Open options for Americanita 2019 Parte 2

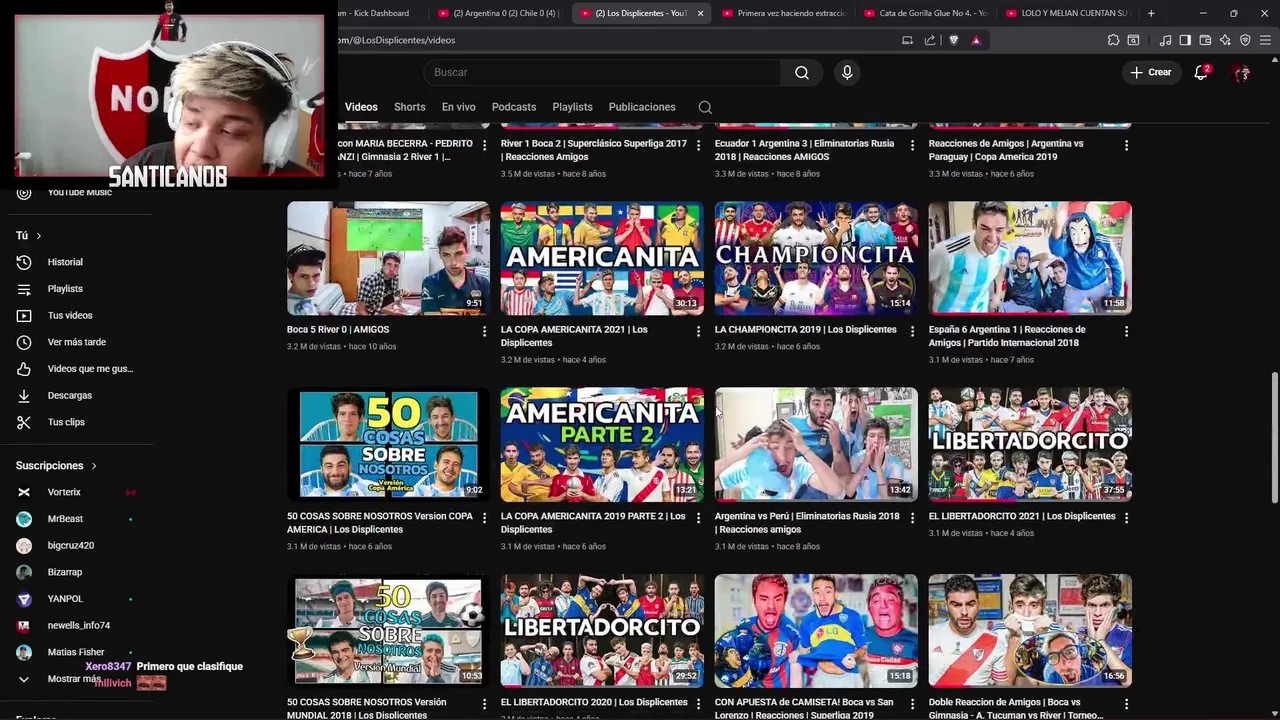(699, 518)
